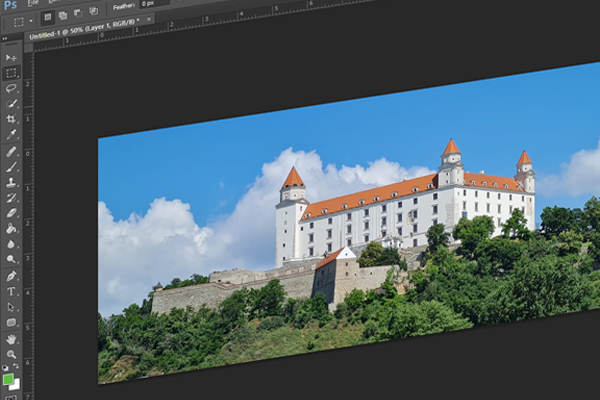Choose Subtract from selection mode
The width and height of the screenshot is (600, 400).
(78, 13)
